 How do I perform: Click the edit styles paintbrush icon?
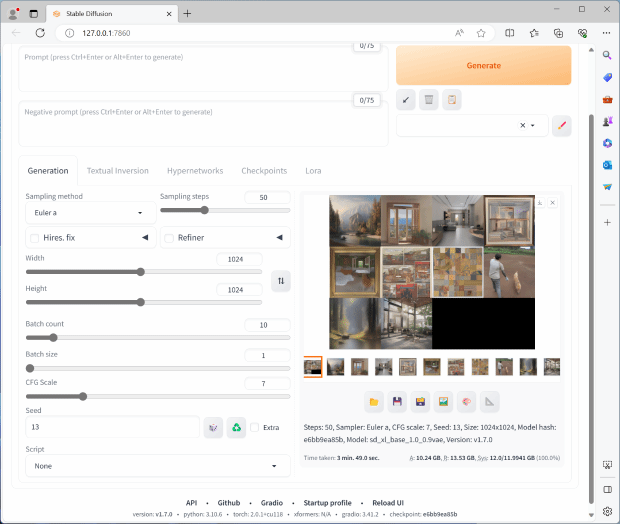click(x=561, y=126)
